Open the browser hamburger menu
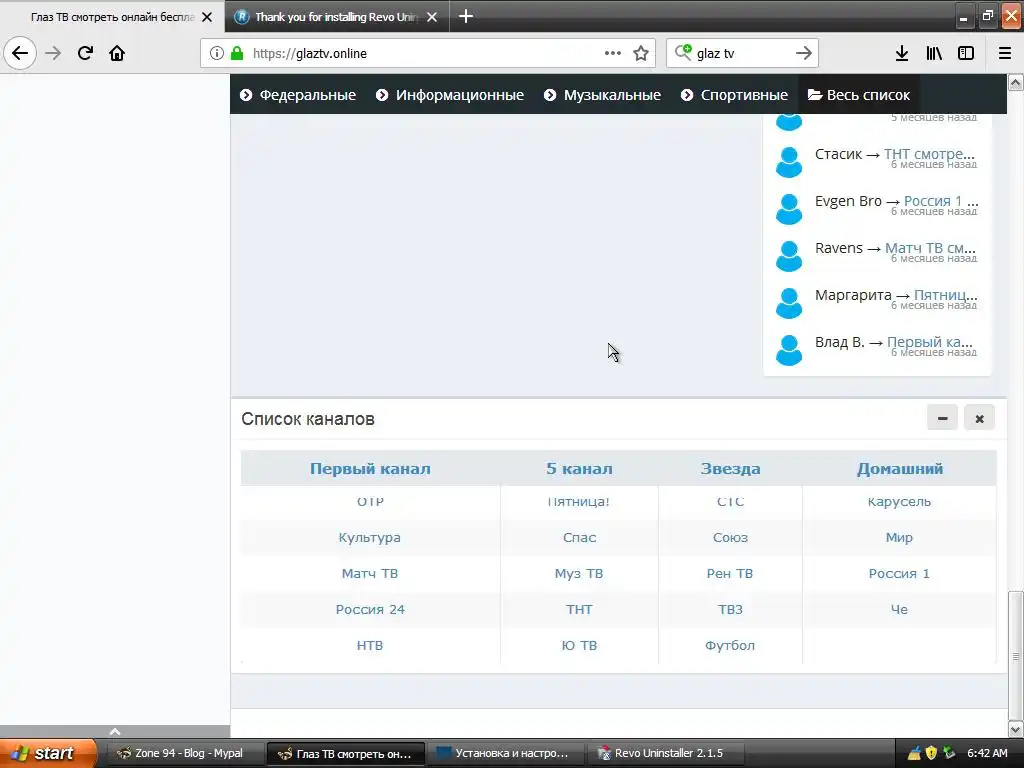This screenshot has width=1024, height=768. tap(1005, 53)
